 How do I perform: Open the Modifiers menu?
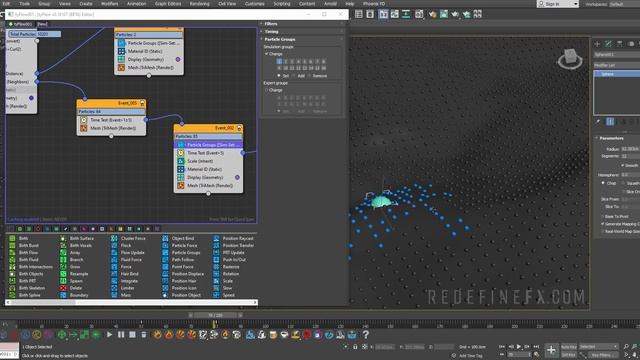[109, 4]
